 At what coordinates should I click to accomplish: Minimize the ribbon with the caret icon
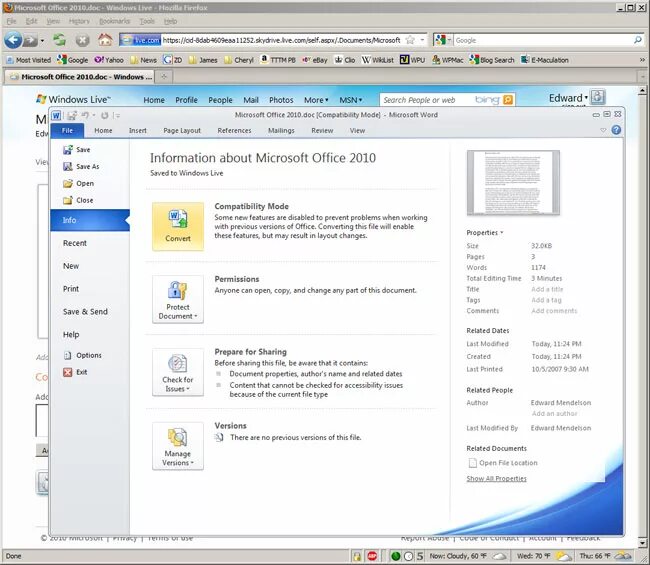(603, 130)
